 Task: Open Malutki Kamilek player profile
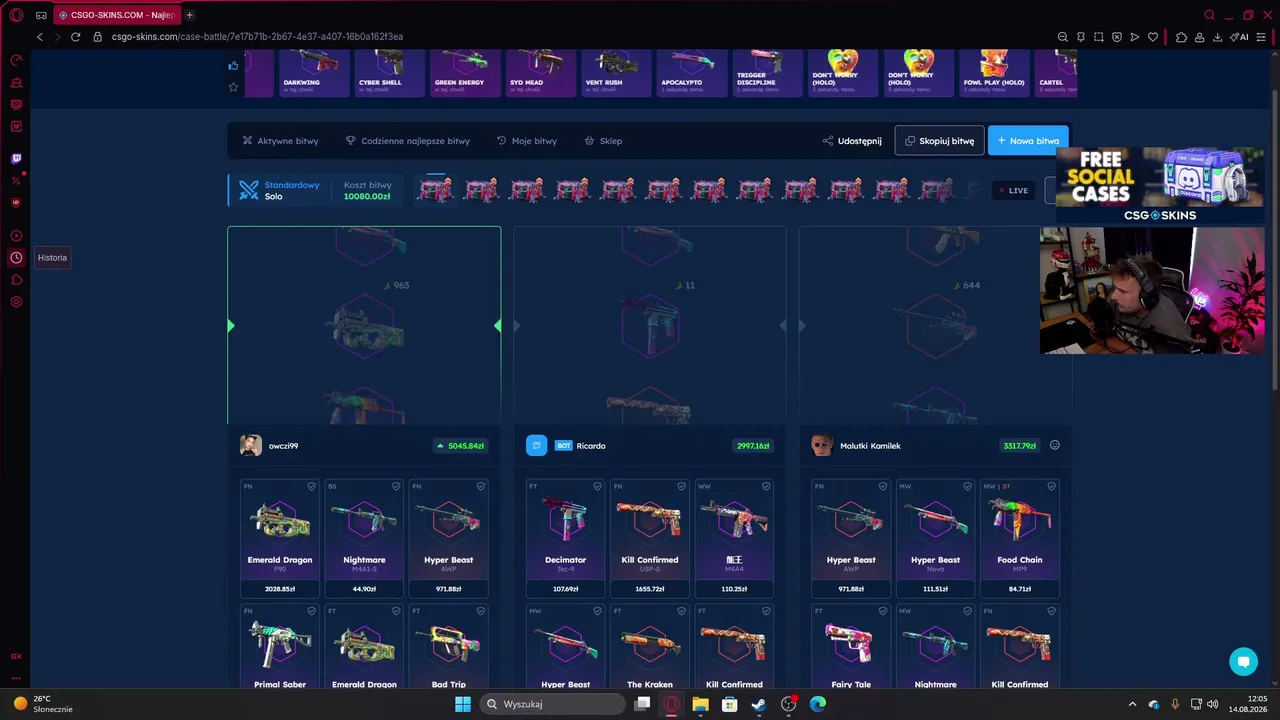click(x=856, y=446)
